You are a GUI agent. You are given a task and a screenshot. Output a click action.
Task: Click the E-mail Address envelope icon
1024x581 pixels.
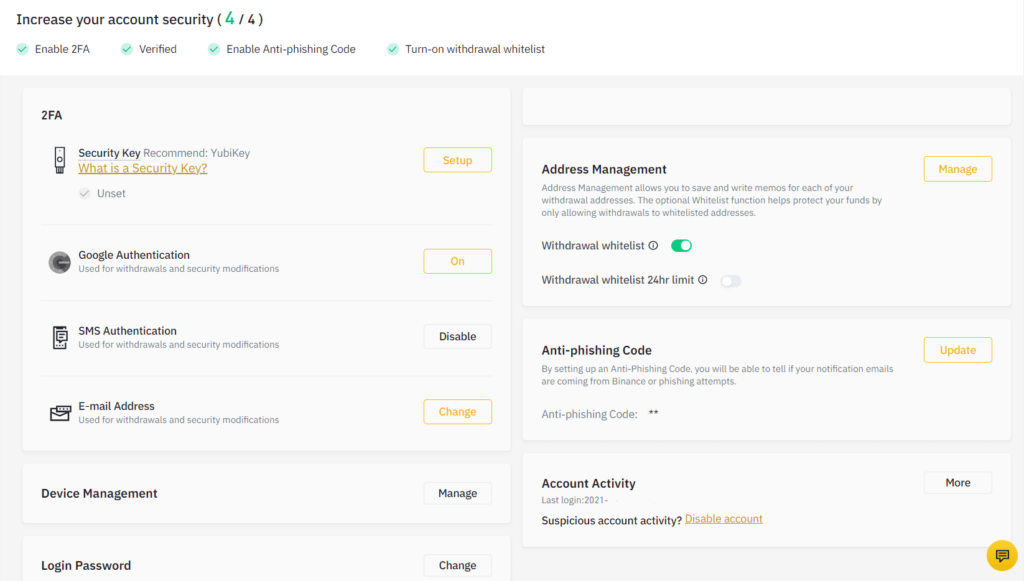pos(60,413)
